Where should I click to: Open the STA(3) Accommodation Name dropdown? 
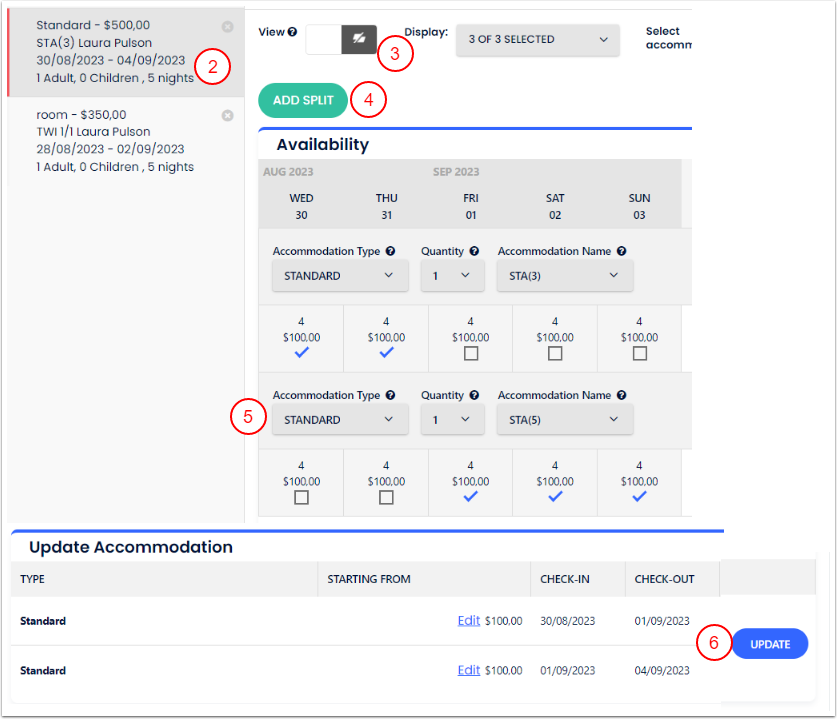564,276
